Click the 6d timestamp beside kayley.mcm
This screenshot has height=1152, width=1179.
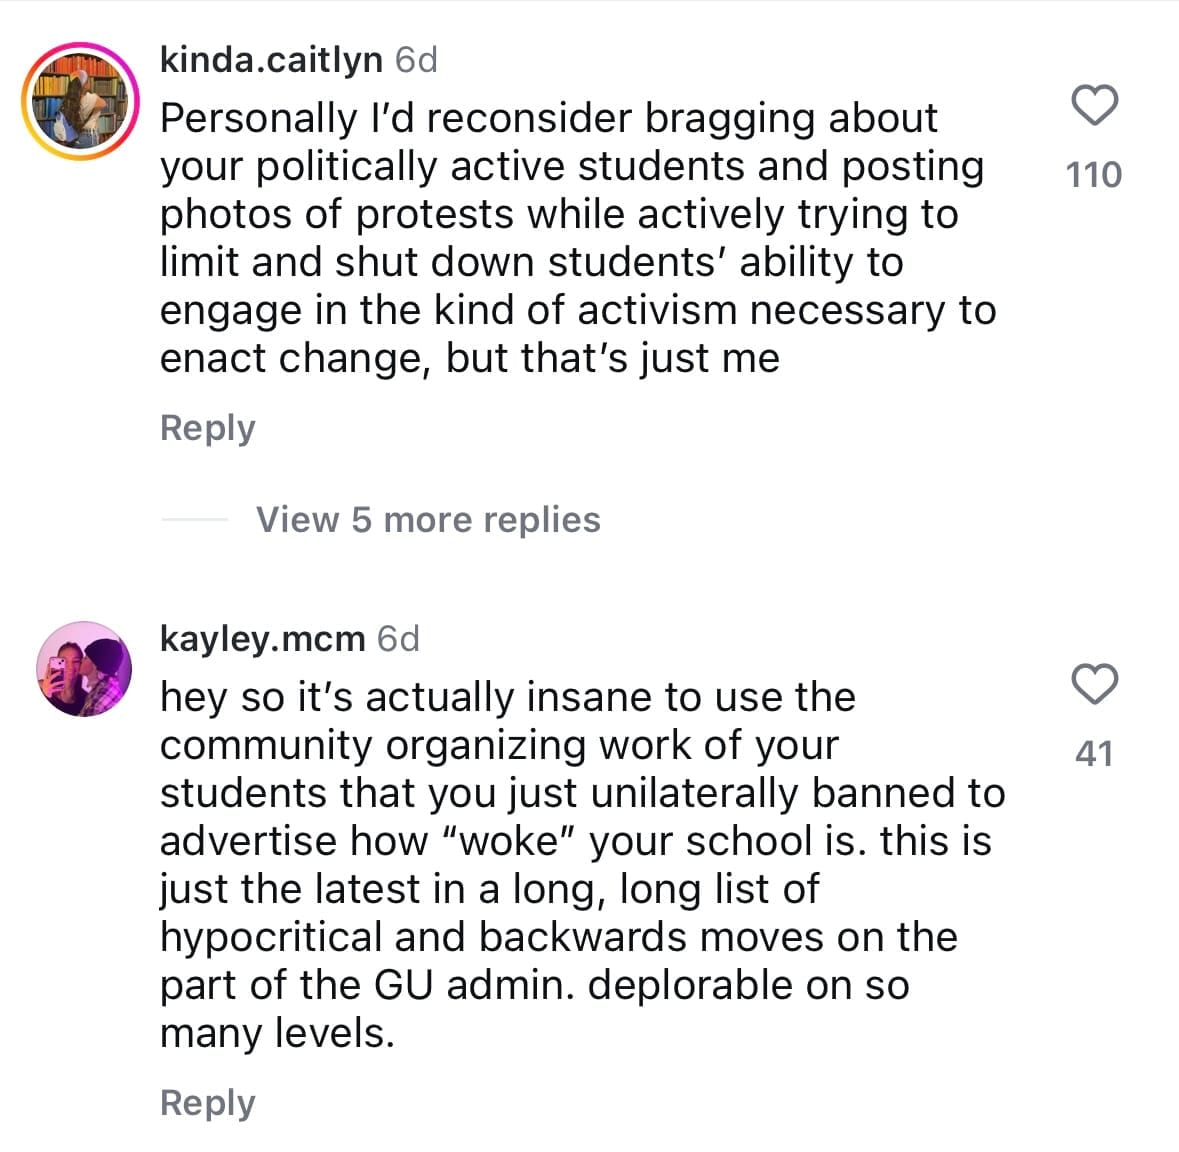(398, 638)
